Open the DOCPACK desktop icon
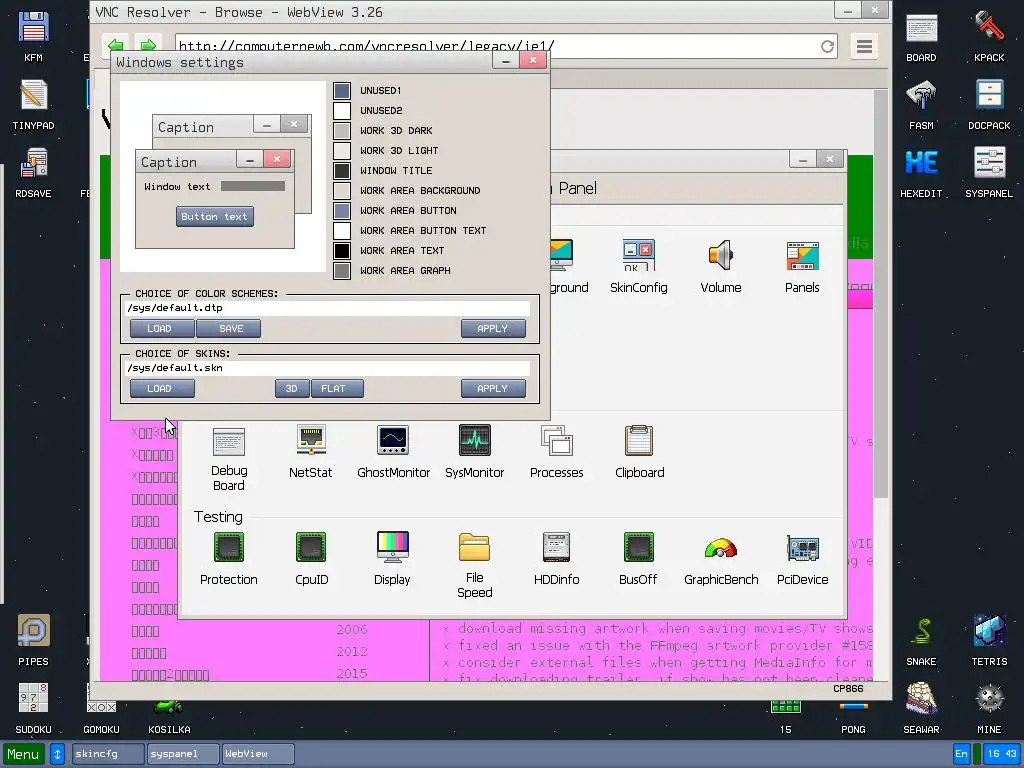 [x=989, y=104]
